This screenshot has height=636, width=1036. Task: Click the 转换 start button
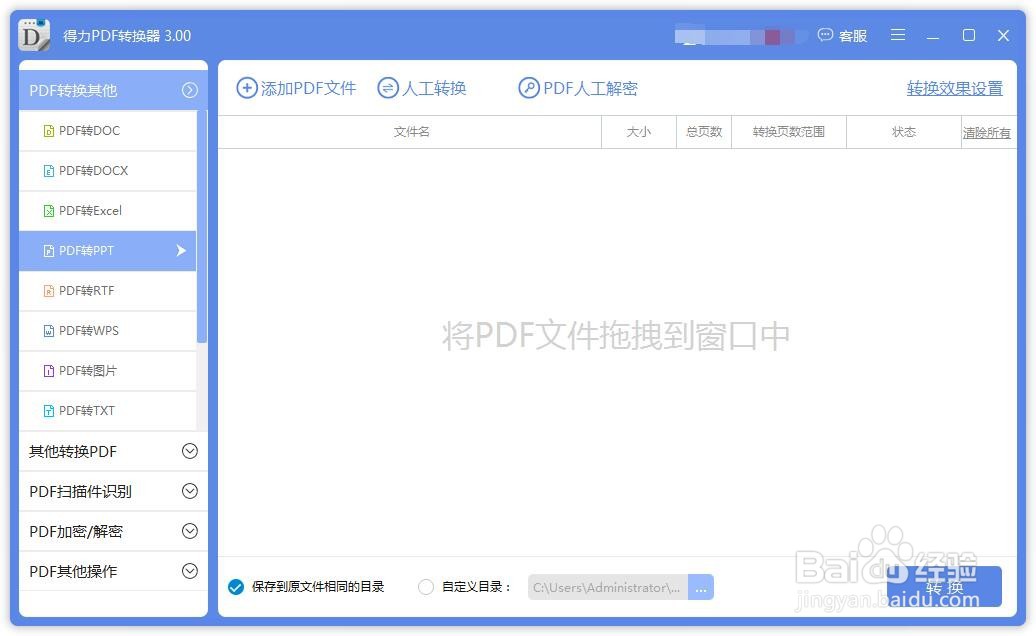944,586
